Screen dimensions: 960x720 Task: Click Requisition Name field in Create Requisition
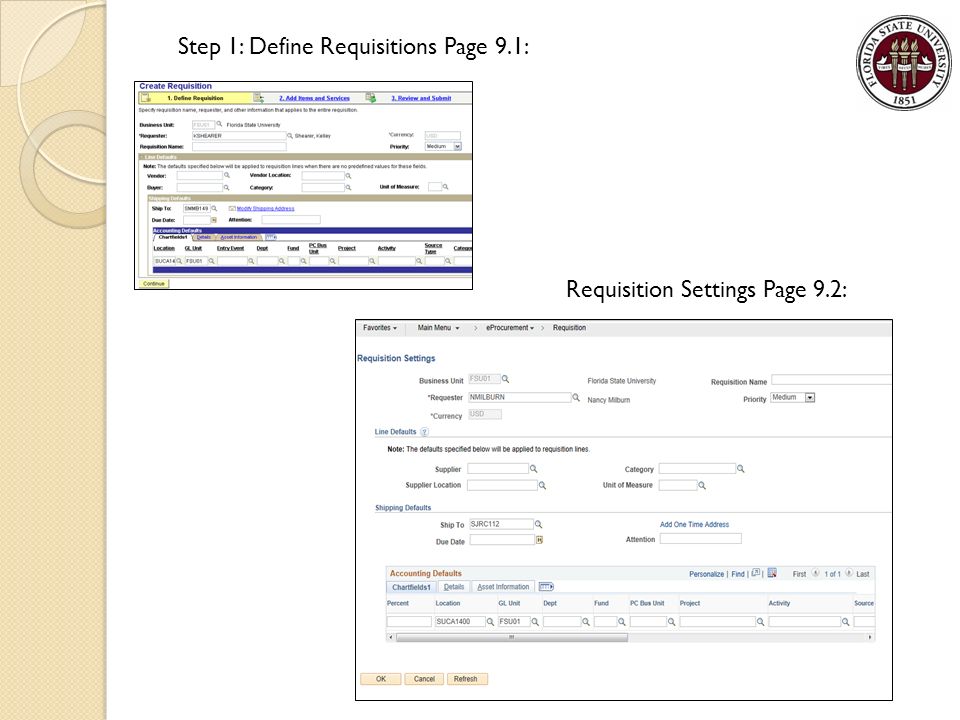(x=239, y=146)
